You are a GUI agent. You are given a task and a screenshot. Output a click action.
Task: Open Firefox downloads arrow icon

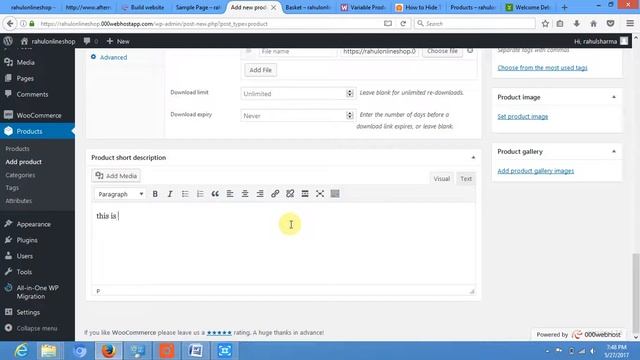point(576,24)
